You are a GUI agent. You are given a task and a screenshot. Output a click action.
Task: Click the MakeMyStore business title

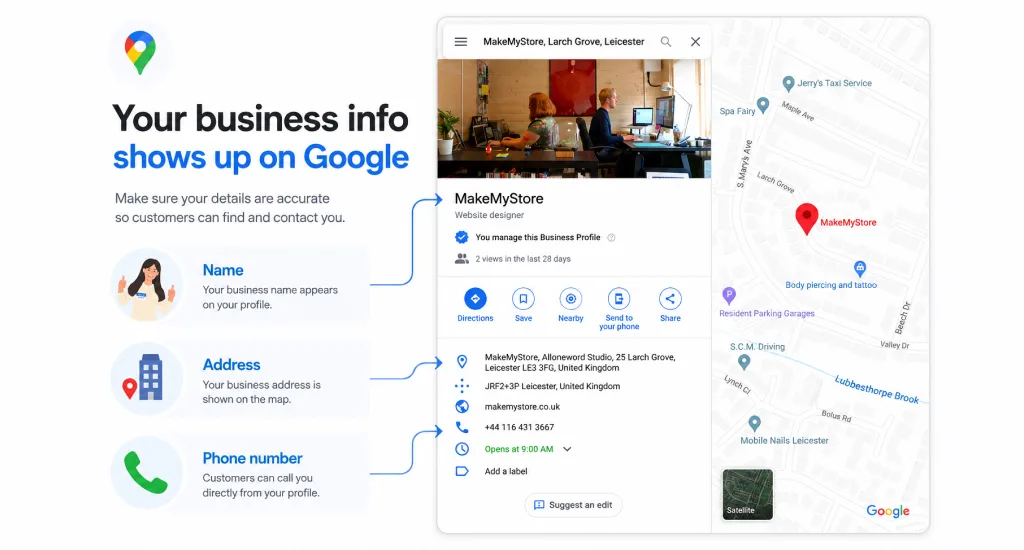[499, 199]
